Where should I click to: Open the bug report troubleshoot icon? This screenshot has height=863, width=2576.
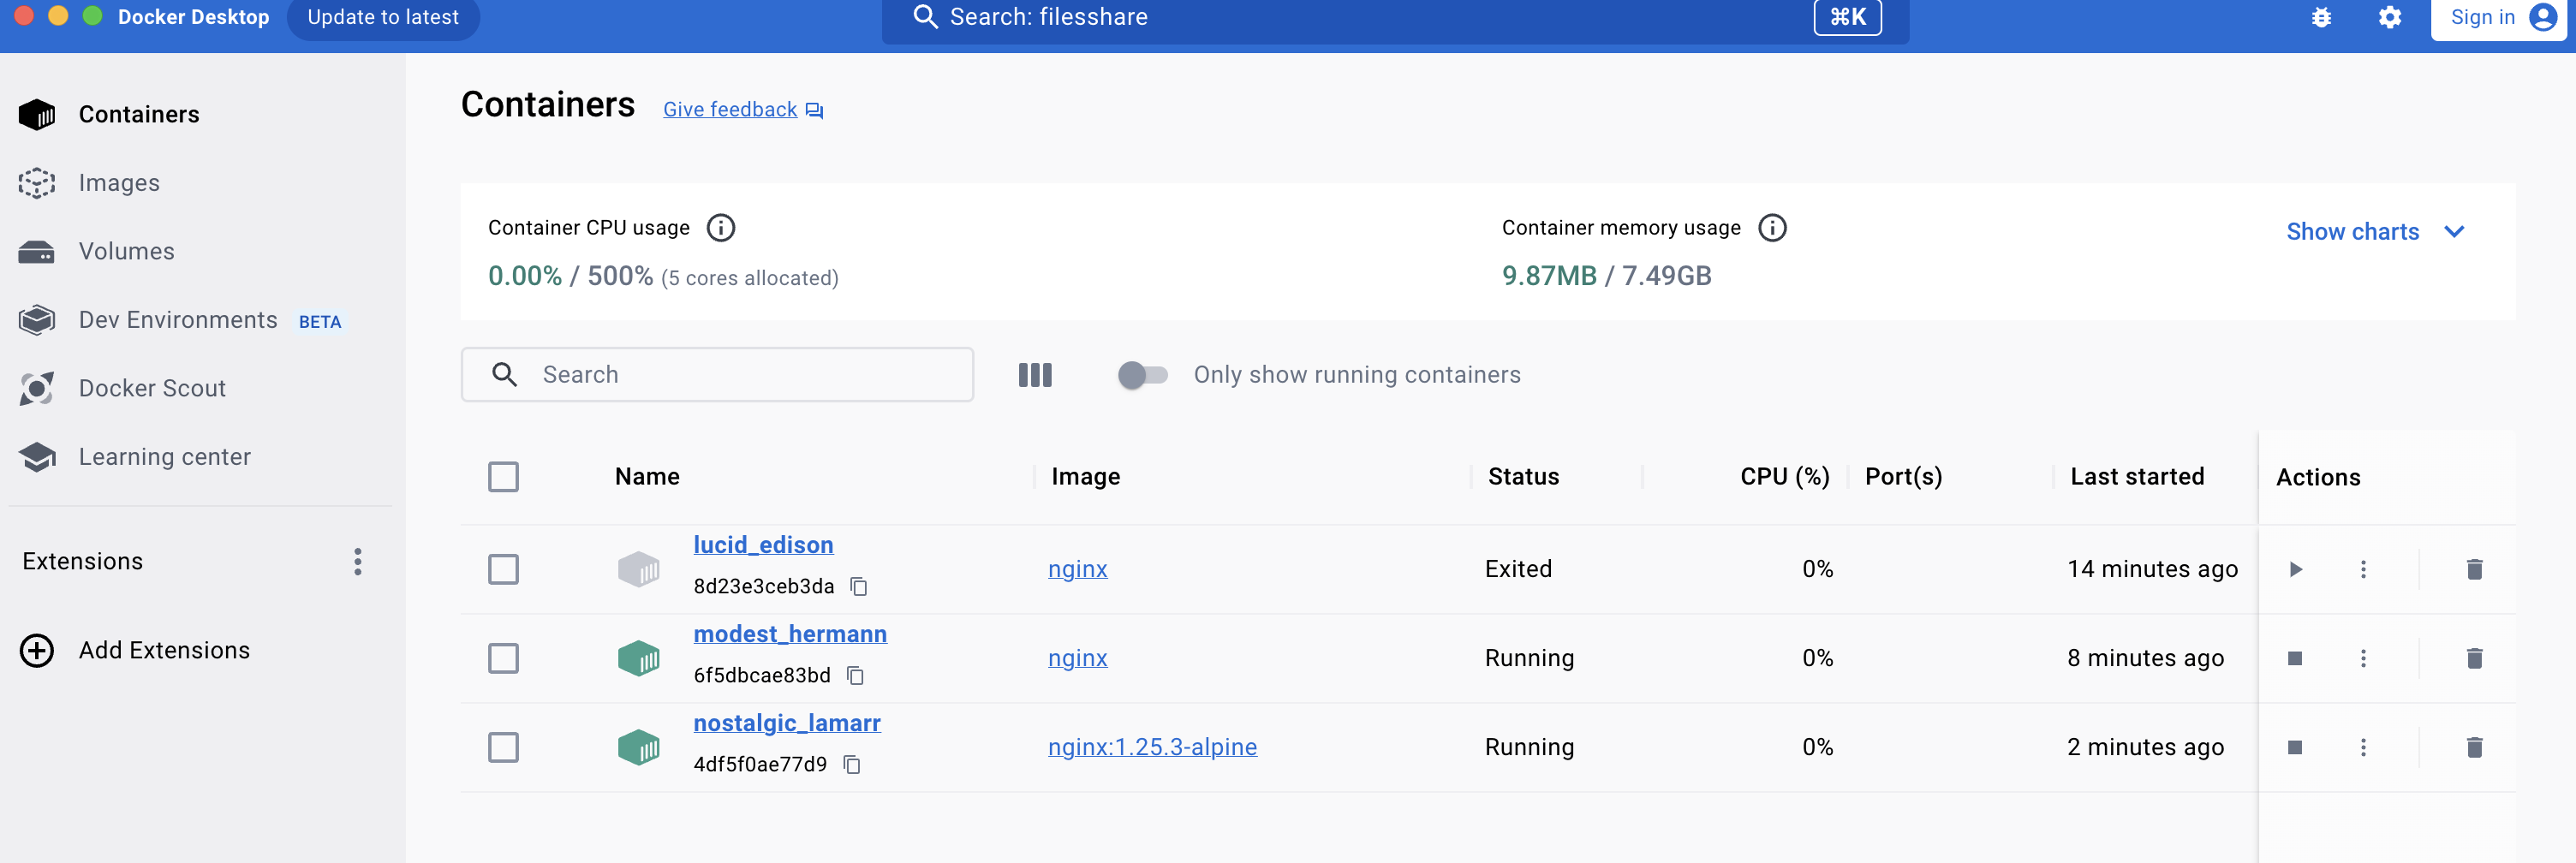point(2321,17)
